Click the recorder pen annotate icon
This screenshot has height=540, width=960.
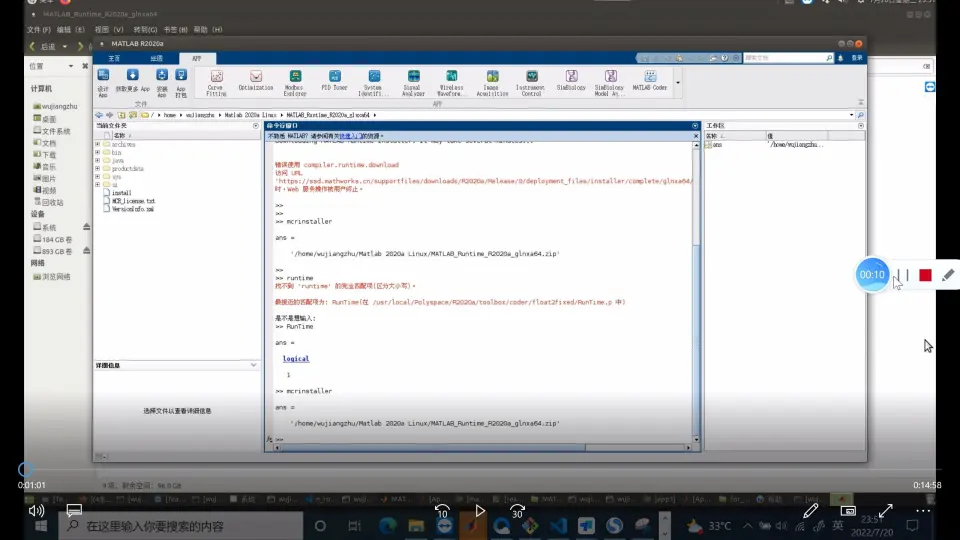(x=948, y=276)
